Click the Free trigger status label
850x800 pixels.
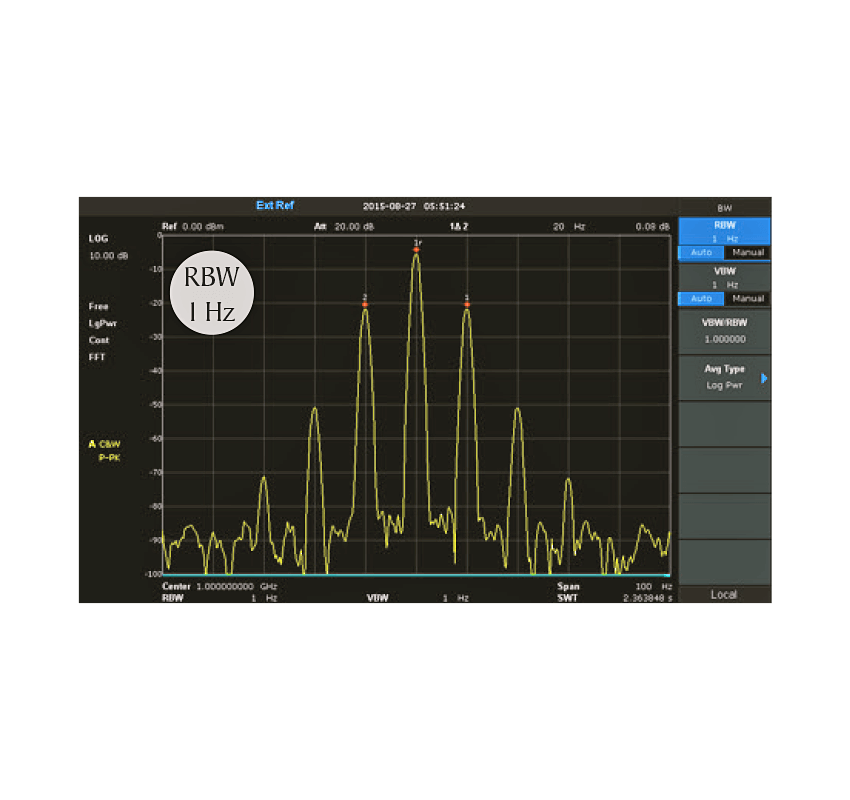pyautogui.click(x=98, y=306)
